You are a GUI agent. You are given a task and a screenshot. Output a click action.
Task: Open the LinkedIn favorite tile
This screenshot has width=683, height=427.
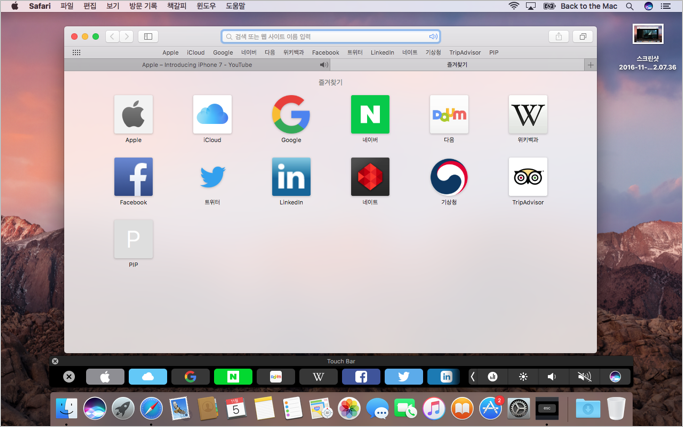click(291, 177)
